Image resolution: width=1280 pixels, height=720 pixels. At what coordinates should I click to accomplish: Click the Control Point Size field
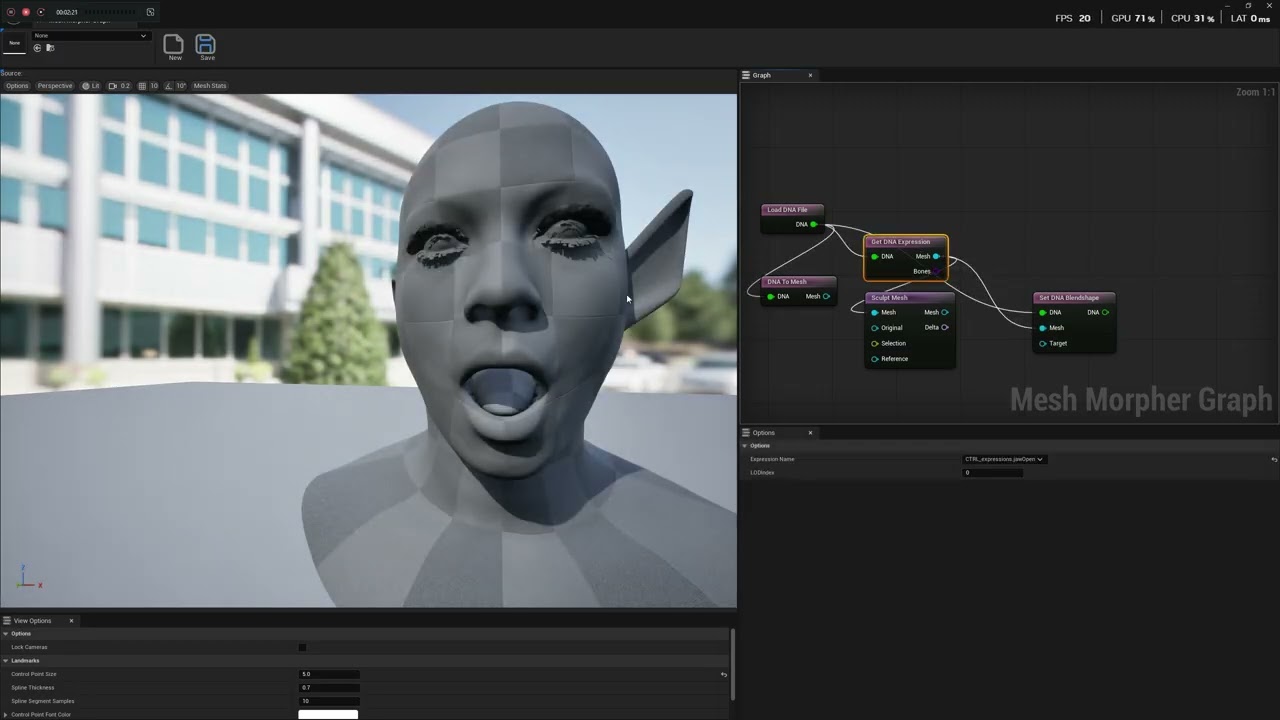coord(329,674)
